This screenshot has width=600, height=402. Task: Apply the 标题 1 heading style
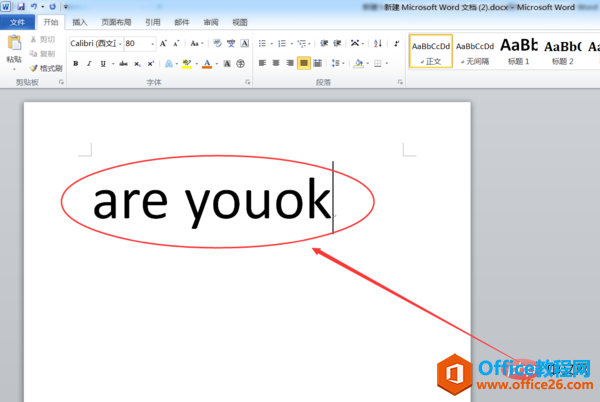coord(519,50)
